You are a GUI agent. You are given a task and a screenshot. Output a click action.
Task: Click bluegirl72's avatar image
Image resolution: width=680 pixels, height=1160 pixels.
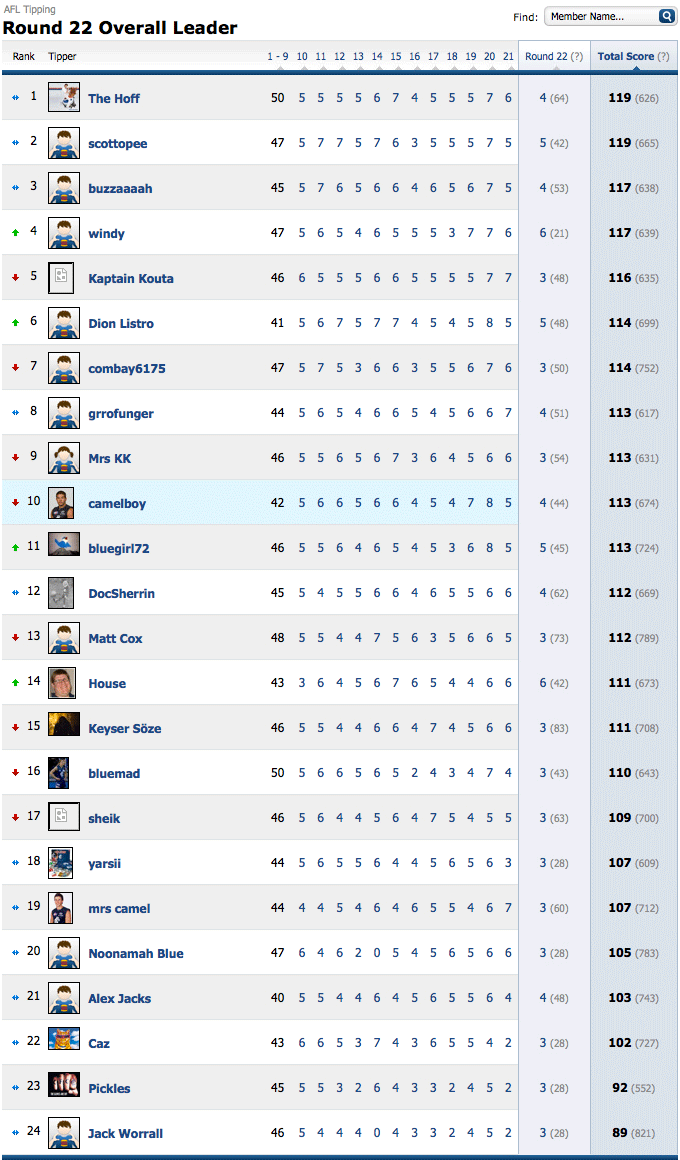click(x=64, y=544)
